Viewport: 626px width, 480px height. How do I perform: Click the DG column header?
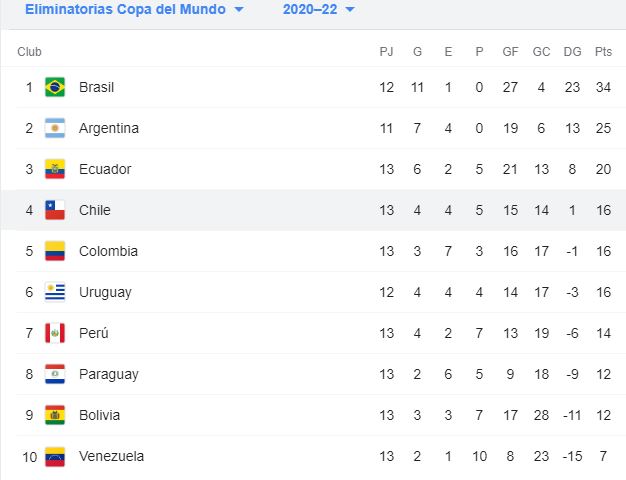coord(572,52)
